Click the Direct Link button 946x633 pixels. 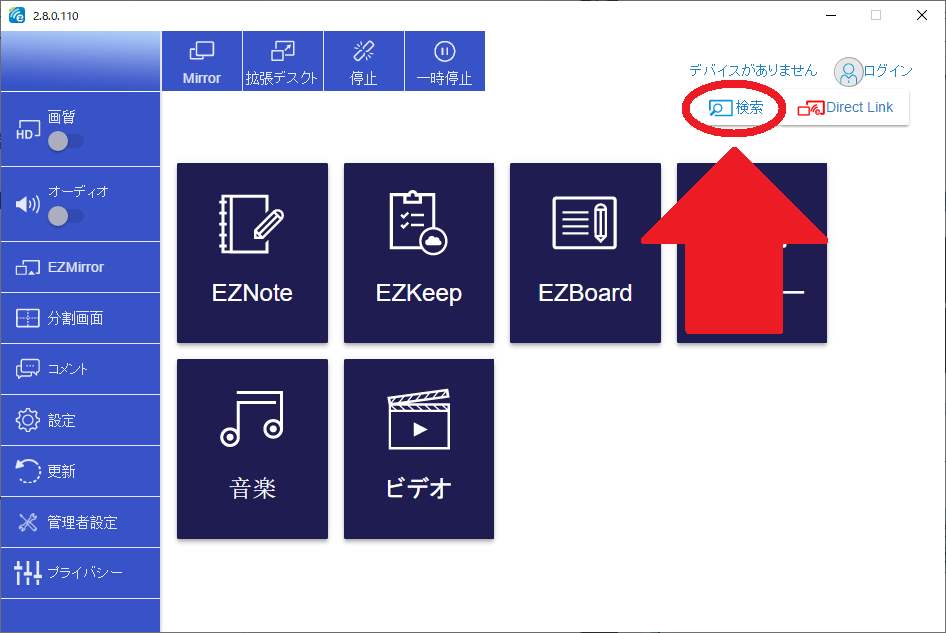point(846,108)
